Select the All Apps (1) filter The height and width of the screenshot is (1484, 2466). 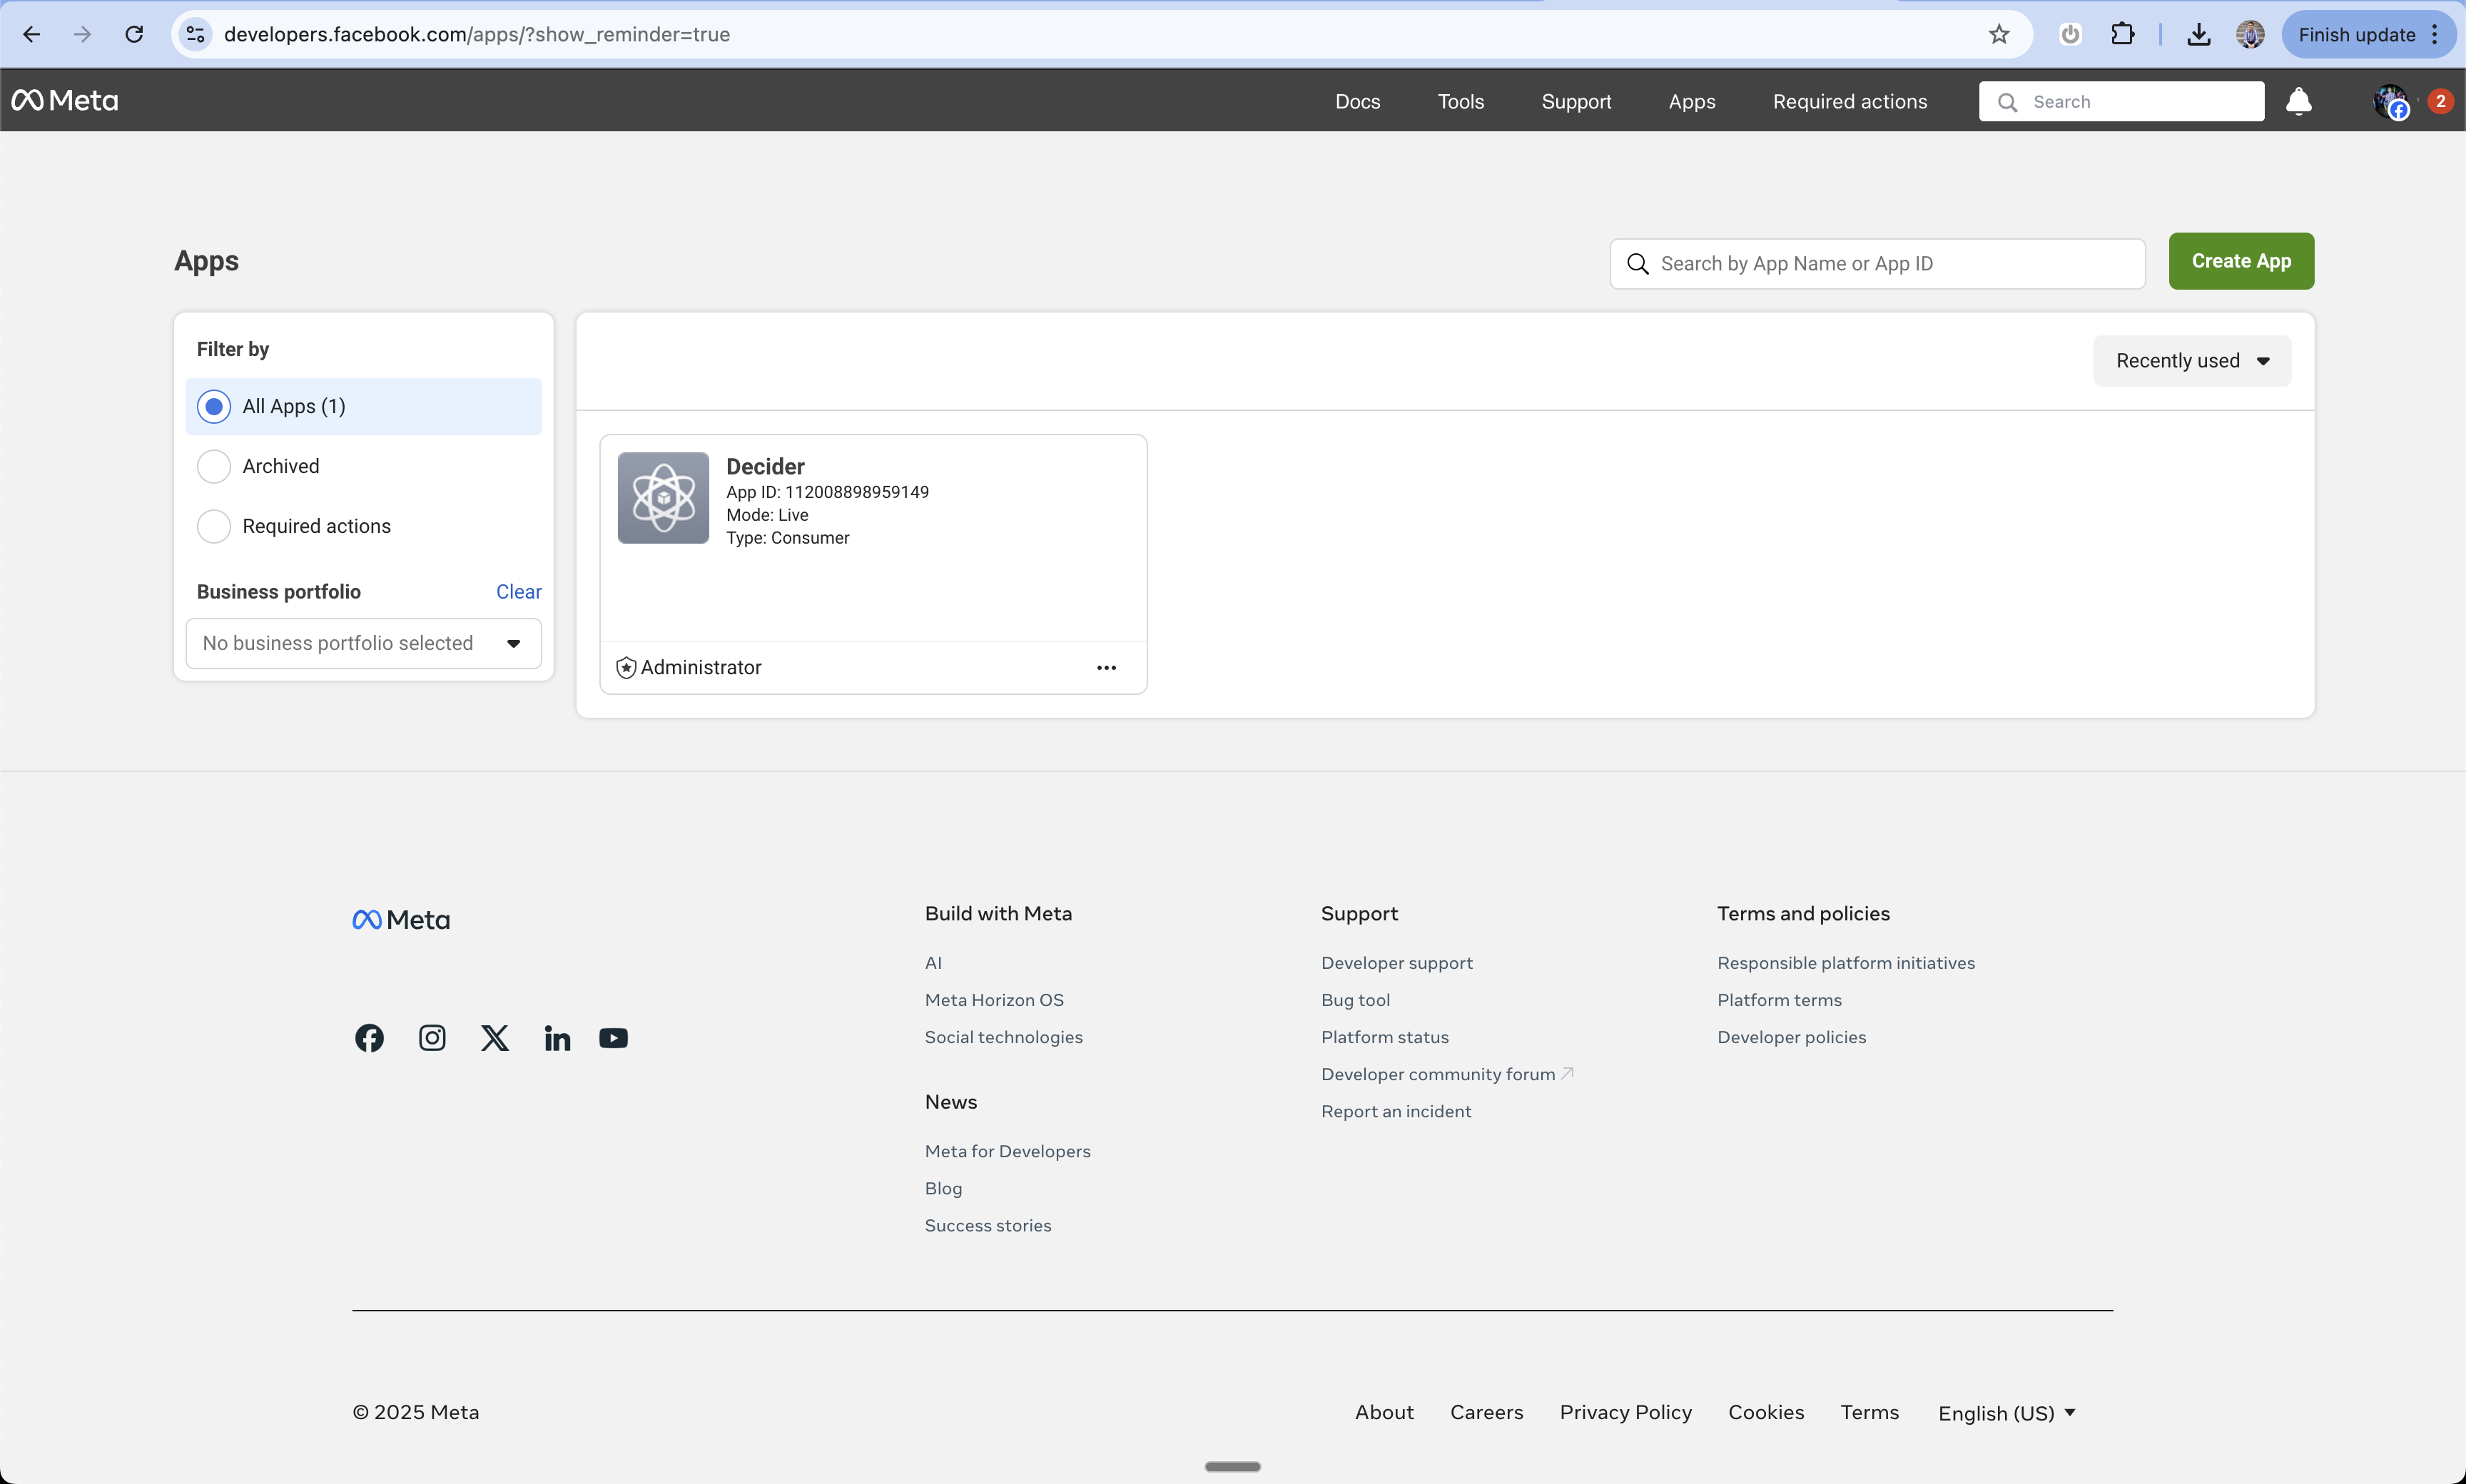(x=364, y=406)
